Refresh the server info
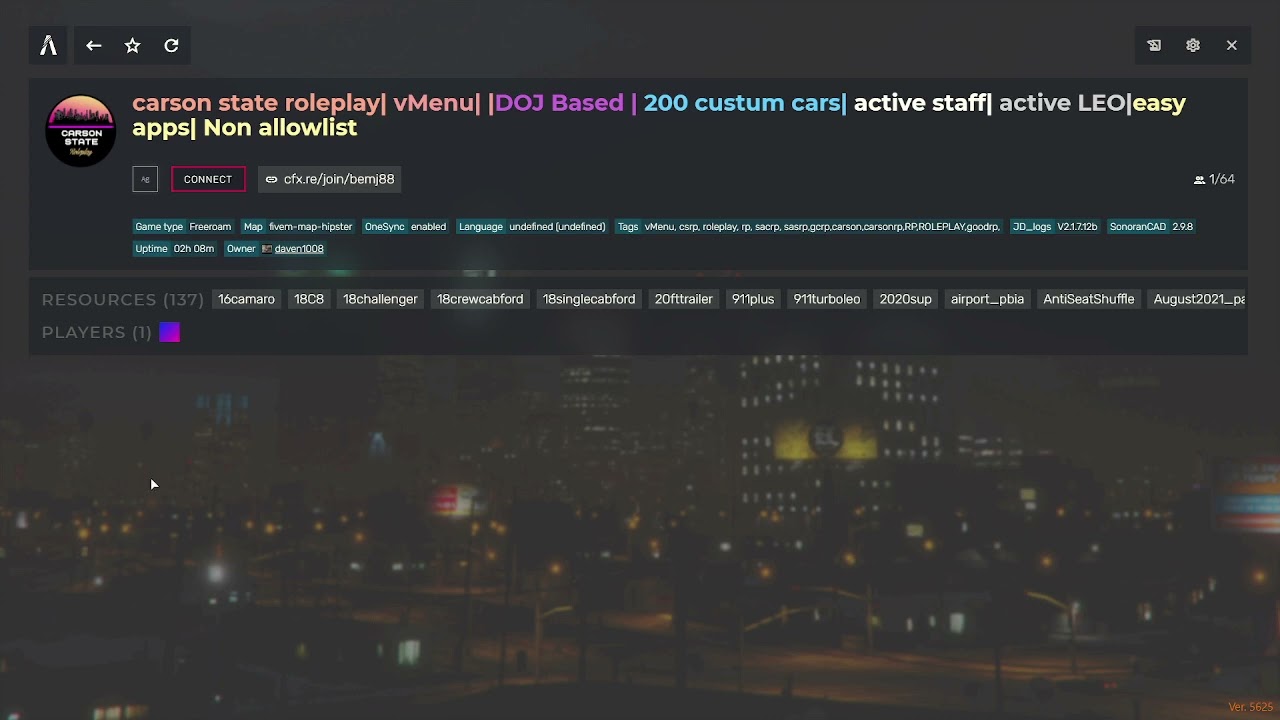Image resolution: width=1280 pixels, height=720 pixels. (x=171, y=45)
